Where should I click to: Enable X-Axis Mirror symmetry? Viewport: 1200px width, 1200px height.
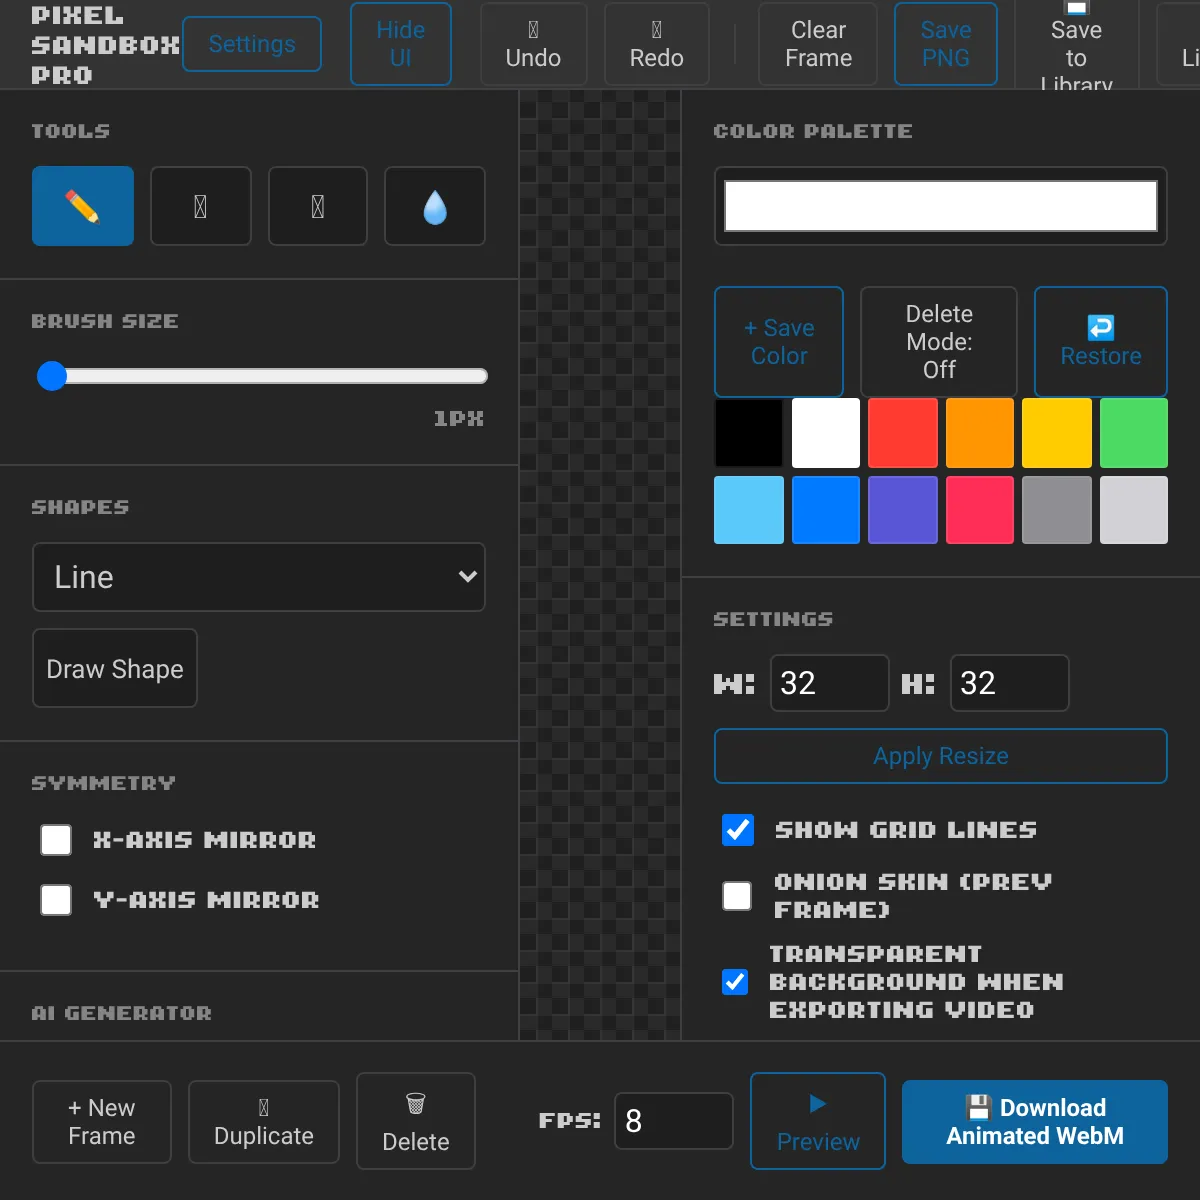[x=56, y=840]
